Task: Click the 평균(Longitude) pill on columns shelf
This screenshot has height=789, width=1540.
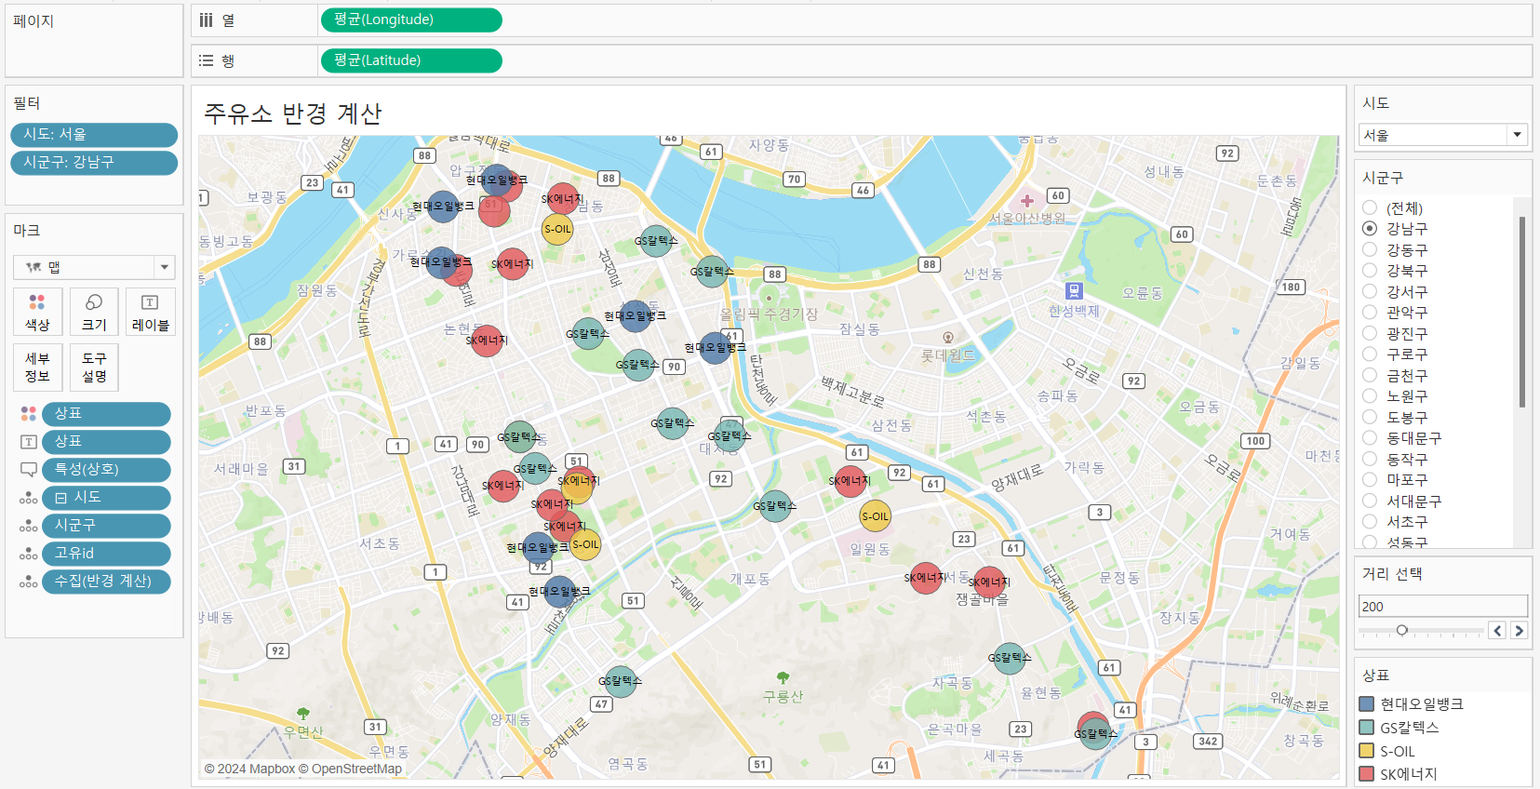Action: pyautogui.click(x=411, y=20)
